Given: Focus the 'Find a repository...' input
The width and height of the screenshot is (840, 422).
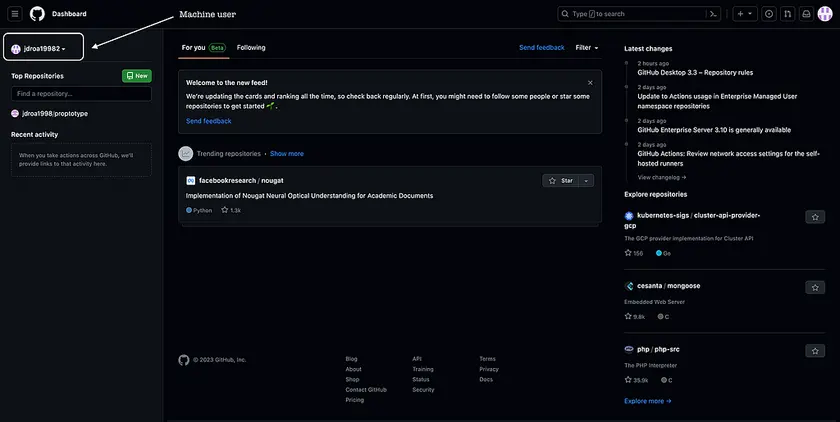Looking at the screenshot, I should pyautogui.click(x=81, y=94).
